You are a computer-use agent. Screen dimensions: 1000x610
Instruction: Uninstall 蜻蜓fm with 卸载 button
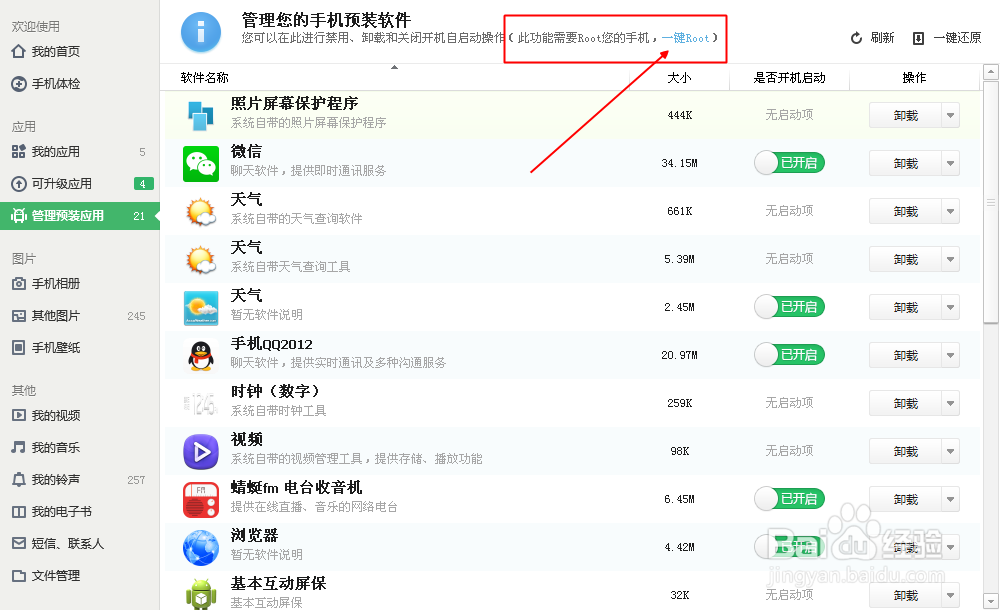[906, 499]
